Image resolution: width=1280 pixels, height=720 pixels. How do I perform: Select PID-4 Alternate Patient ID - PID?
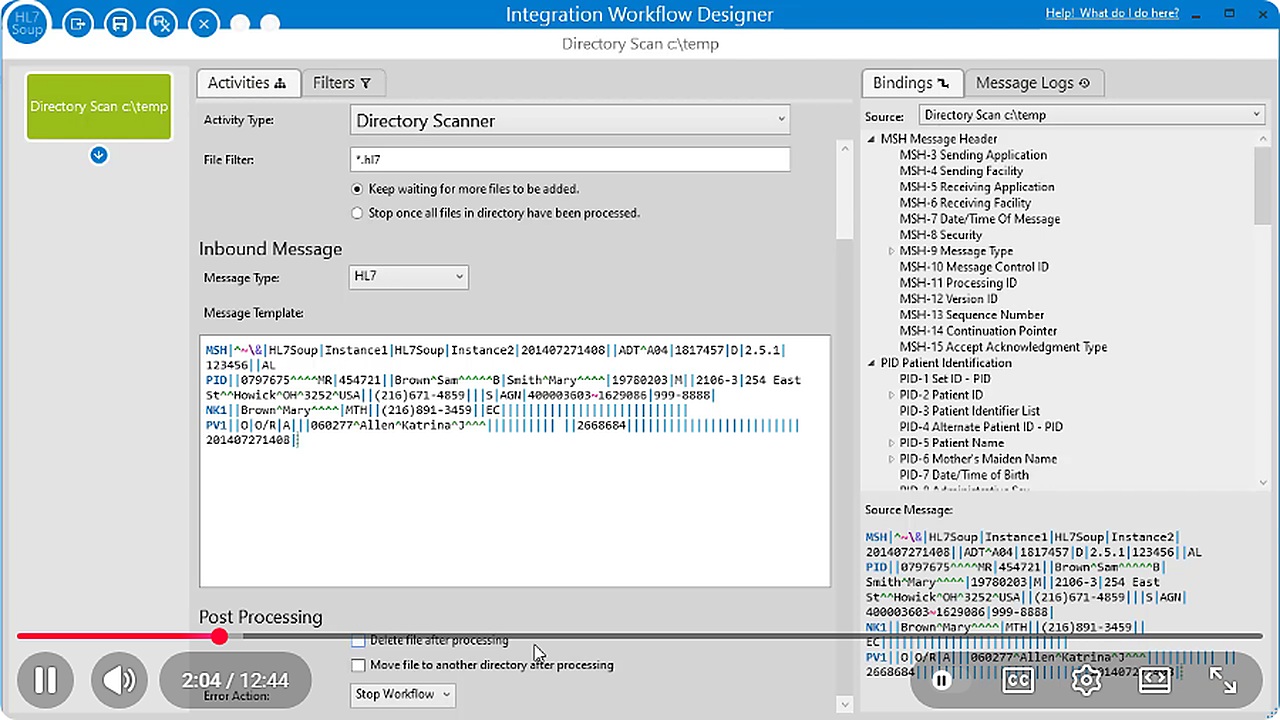click(x=981, y=427)
